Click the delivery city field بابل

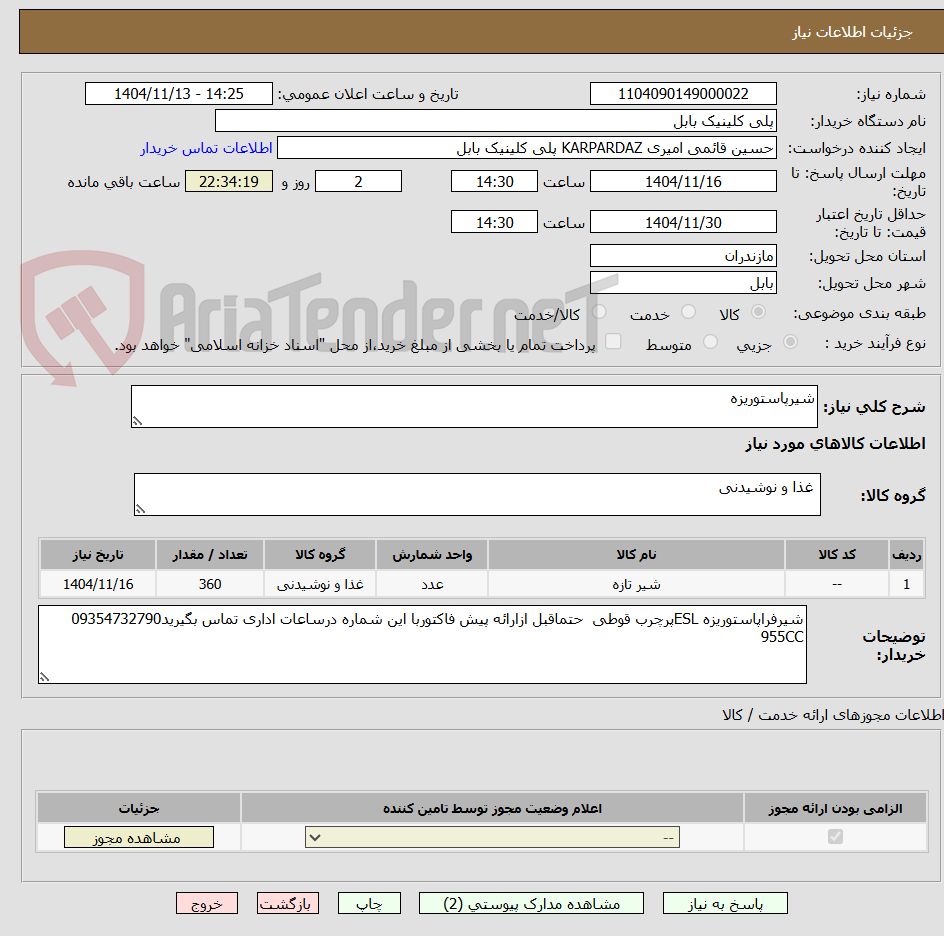(x=683, y=283)
